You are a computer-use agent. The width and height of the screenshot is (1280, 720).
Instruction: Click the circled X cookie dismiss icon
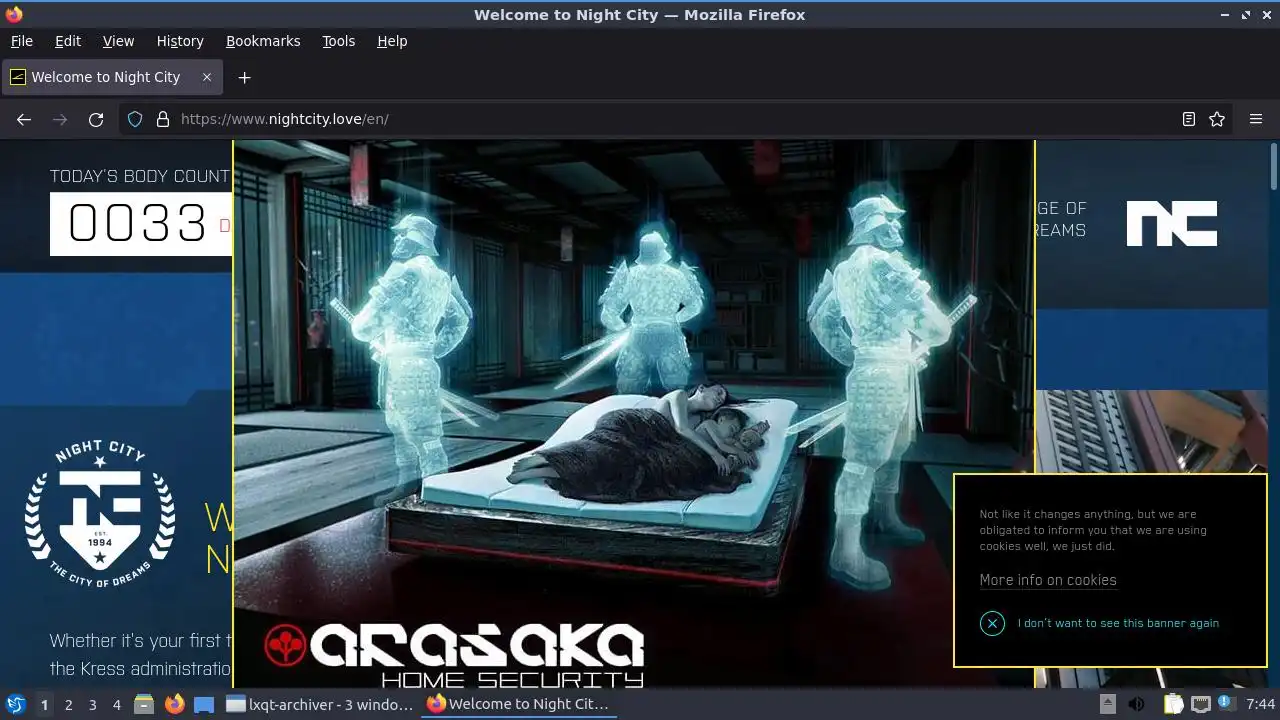(x=992, y=623)
